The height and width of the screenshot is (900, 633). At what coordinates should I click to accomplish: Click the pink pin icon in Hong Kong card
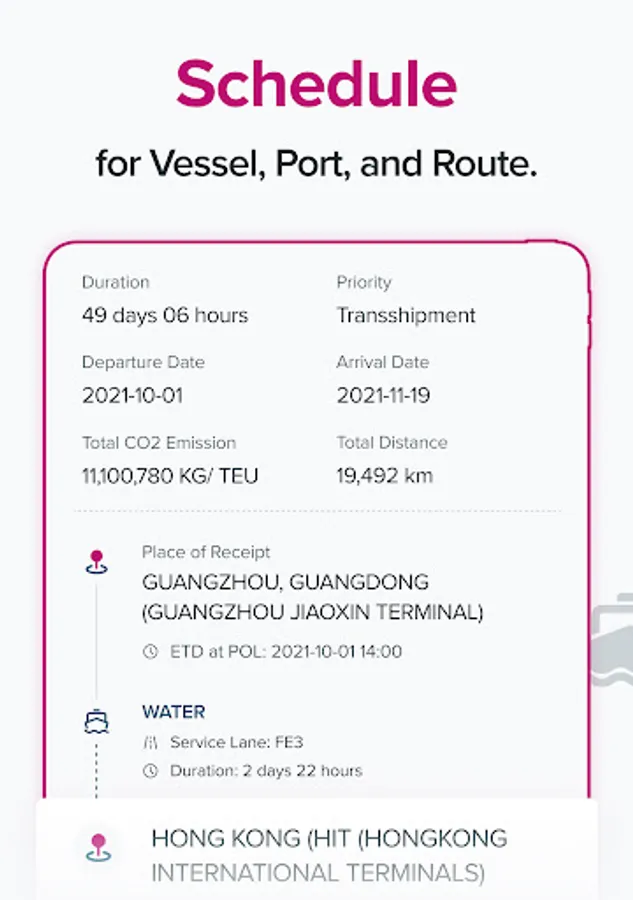click(x=98, y=846)
